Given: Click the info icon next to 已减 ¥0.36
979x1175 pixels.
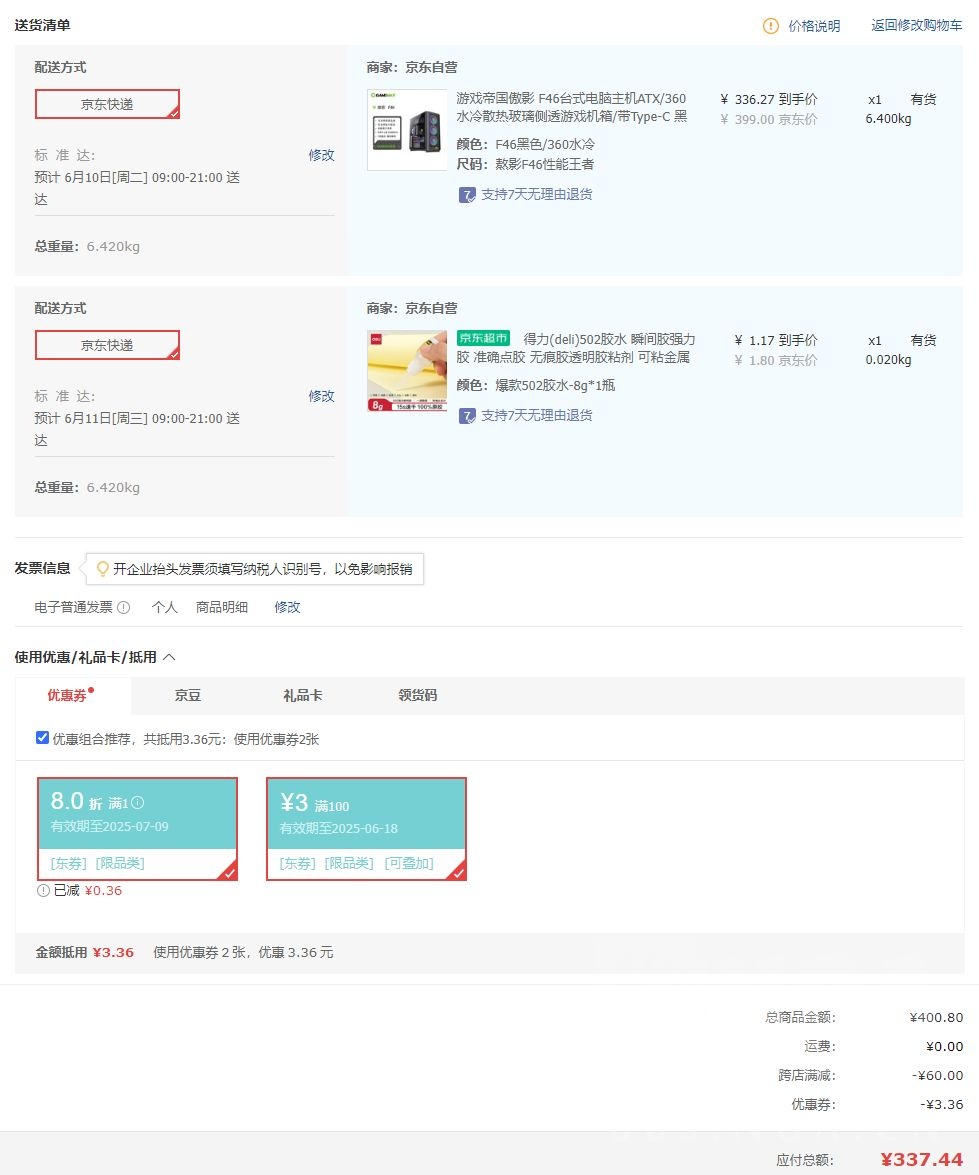Looking at the screenshot, I should click(x=42, y=890).
